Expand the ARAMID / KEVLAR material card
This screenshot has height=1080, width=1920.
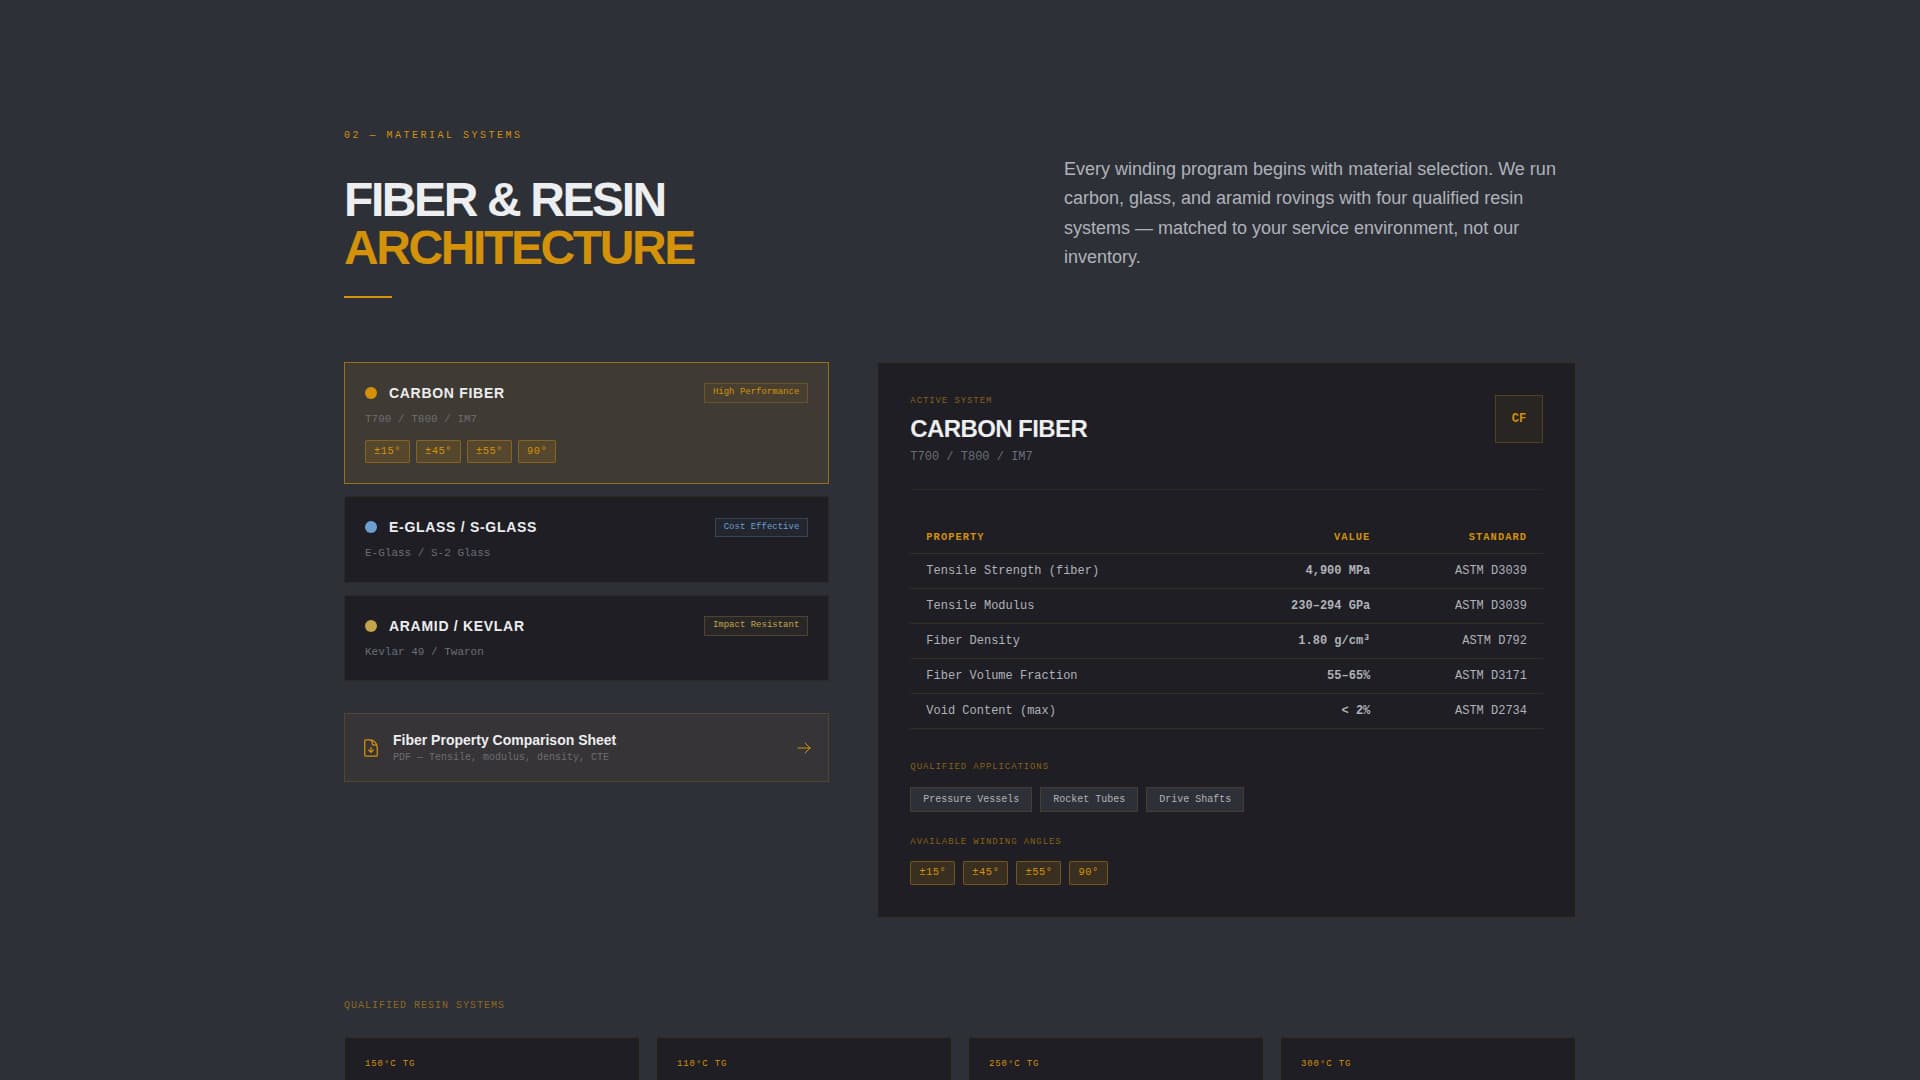point(586,637)
